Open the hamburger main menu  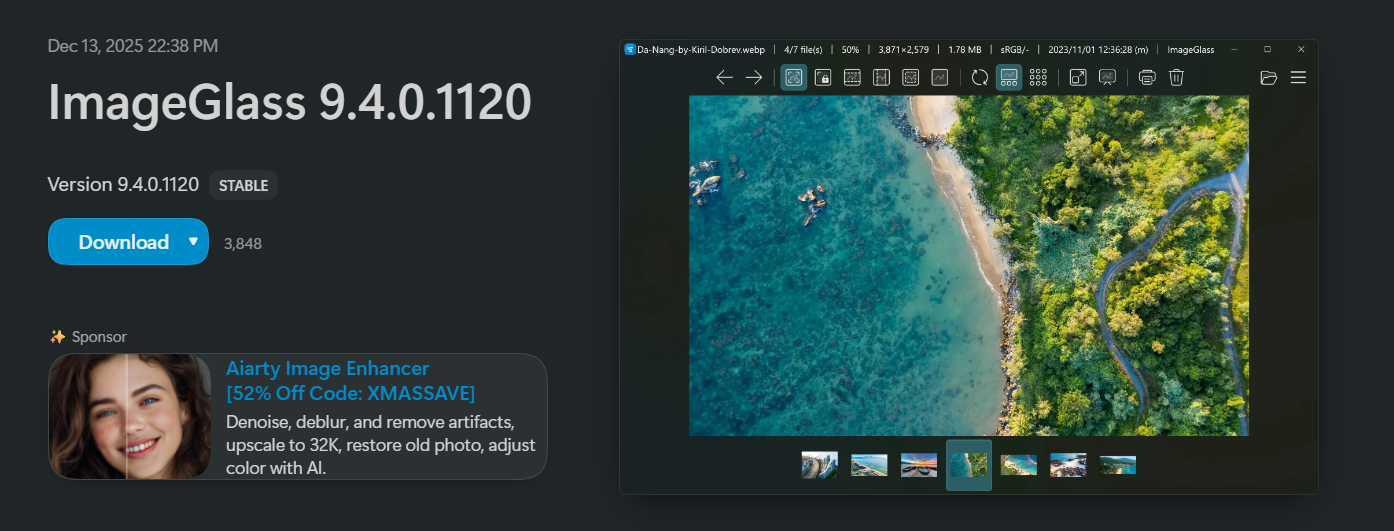[x=1298, y=77]
